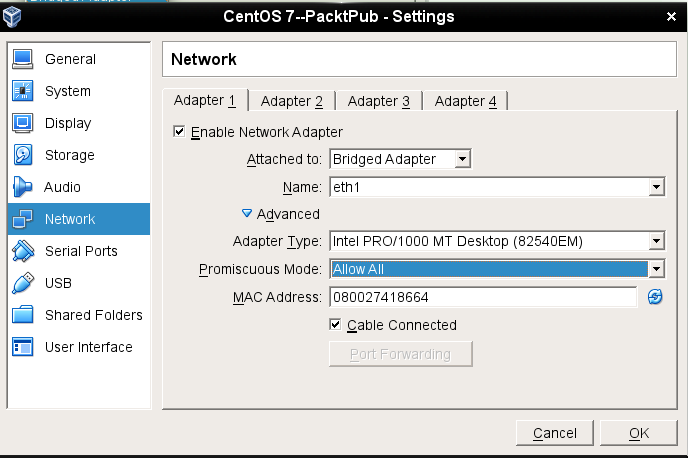Open the Display monitor icon
The image size is (688, 458).
(23, 123)
